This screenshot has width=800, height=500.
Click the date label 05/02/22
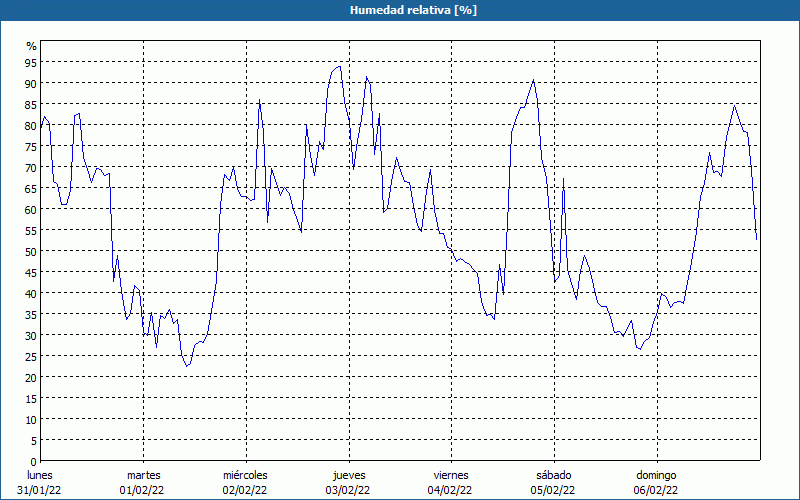[x=553, y=490]
